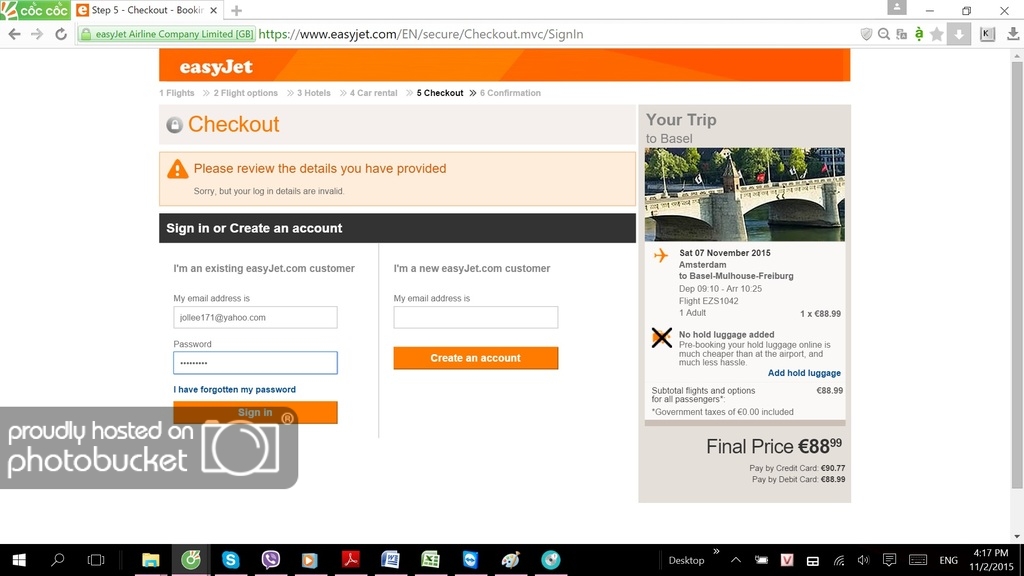Click 'Flight EZS1042' text

pos(709,301)
